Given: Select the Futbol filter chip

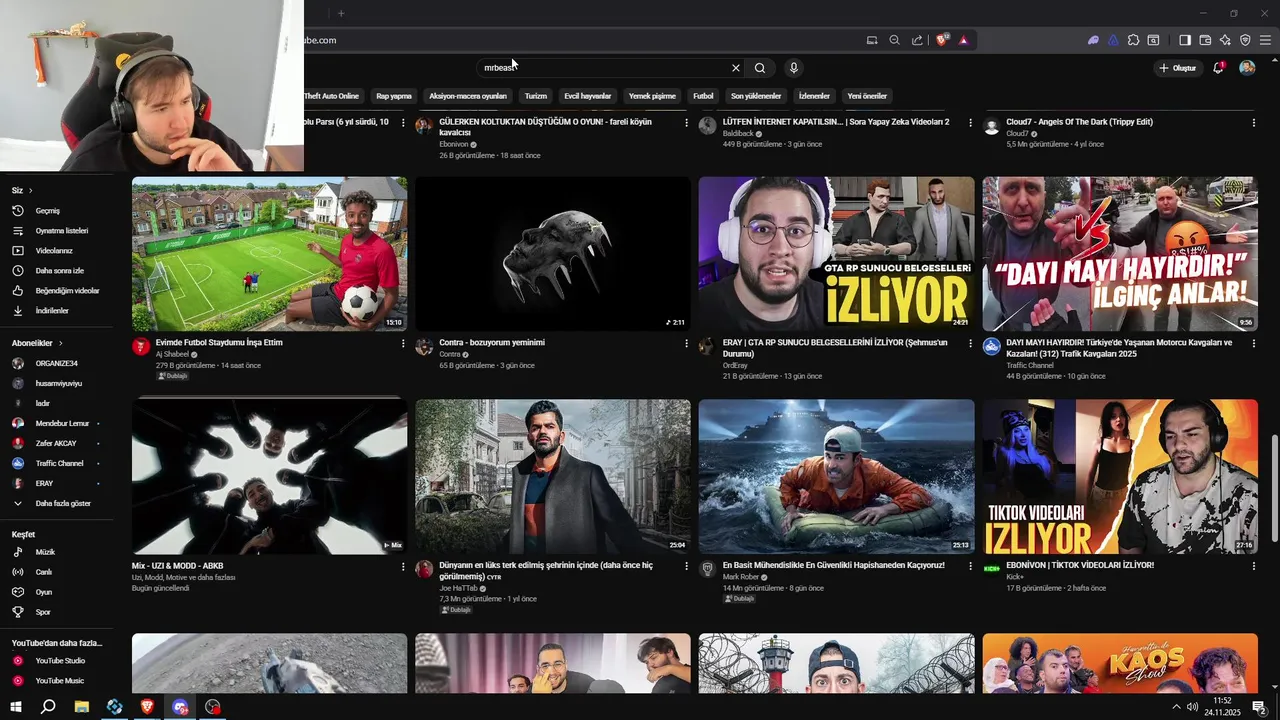Looking at the screenshot, I should click(x=703, y=96).
